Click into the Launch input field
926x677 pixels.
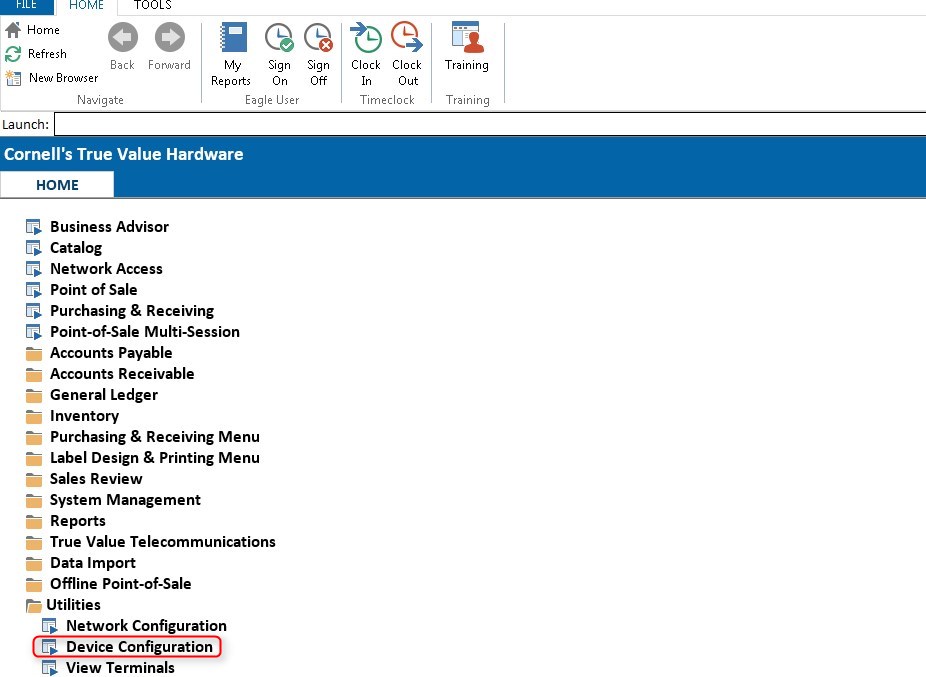tap(488, 125)
